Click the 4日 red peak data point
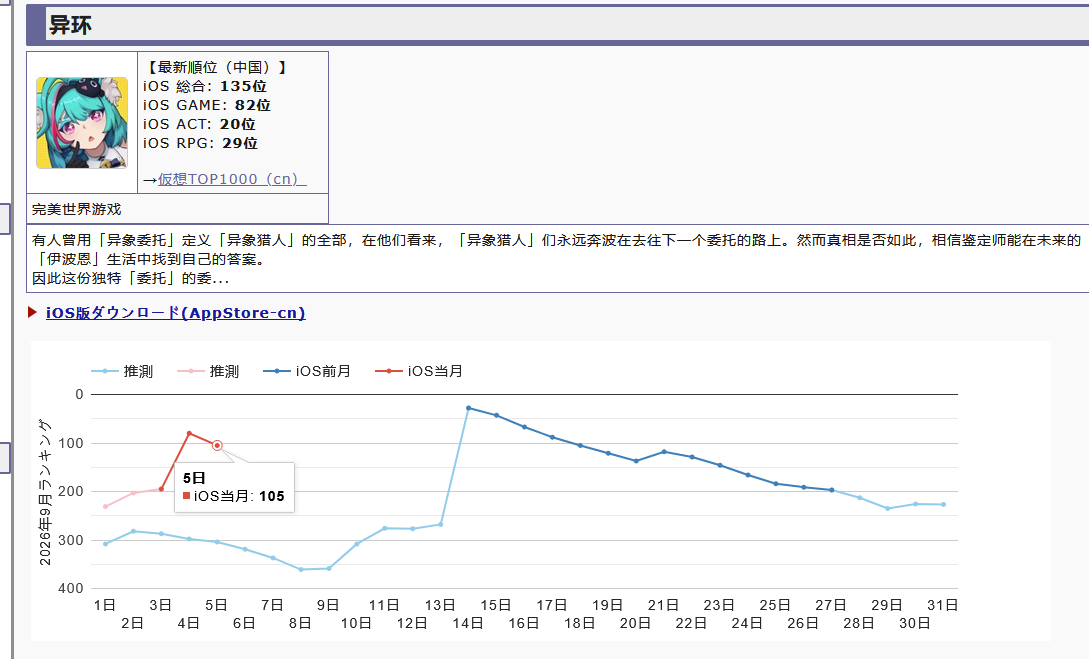 pyautogui.click(x=189, y=433)
